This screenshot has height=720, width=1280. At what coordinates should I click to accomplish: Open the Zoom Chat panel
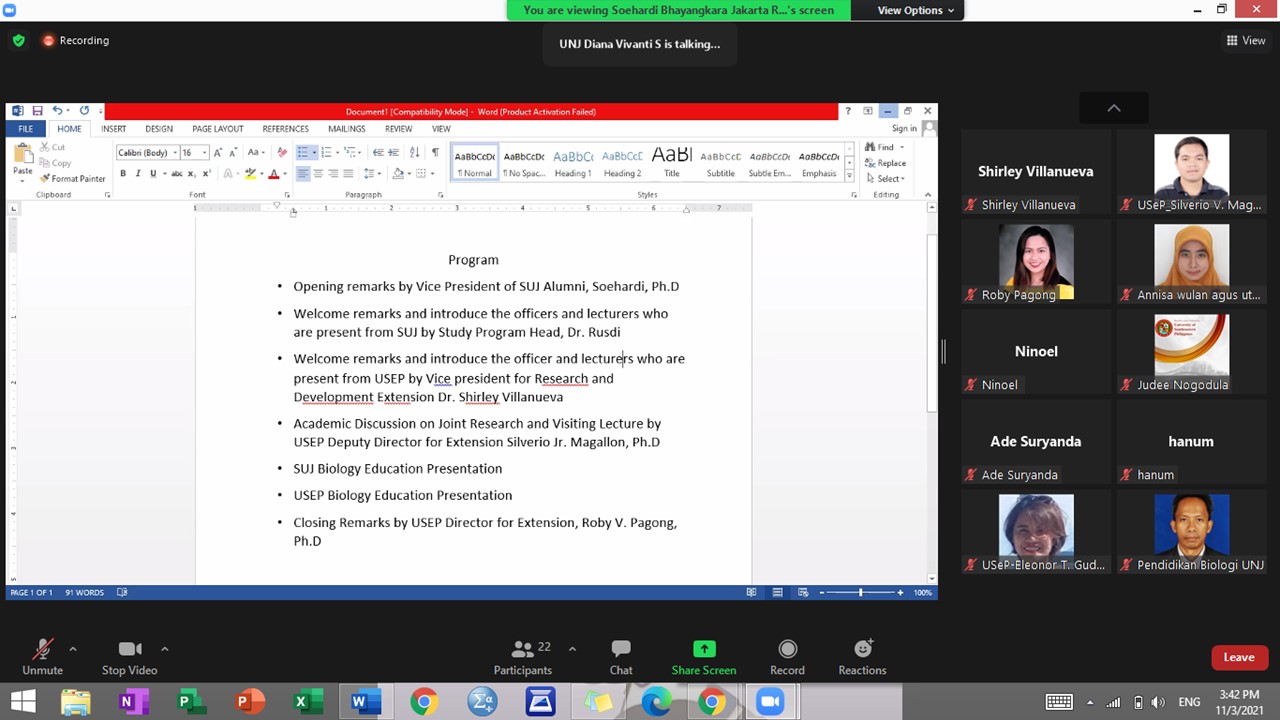[621, 657]
